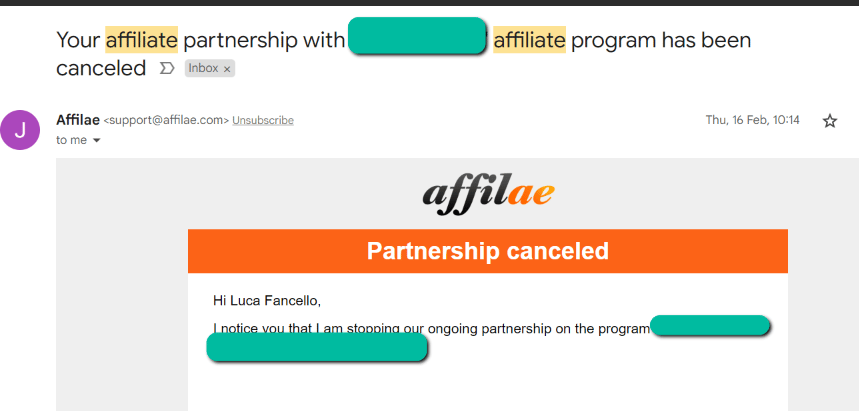859x411 pixels.
Task: Expand recipient details arrow next to 'to me'
Action: [97, 140]
